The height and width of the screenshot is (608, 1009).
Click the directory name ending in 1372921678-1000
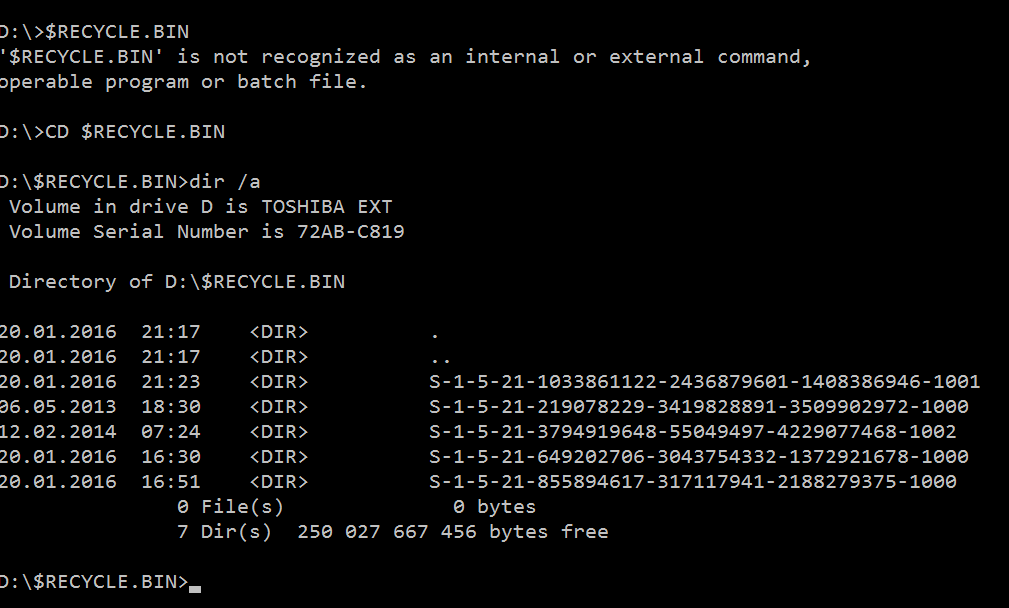699,457
